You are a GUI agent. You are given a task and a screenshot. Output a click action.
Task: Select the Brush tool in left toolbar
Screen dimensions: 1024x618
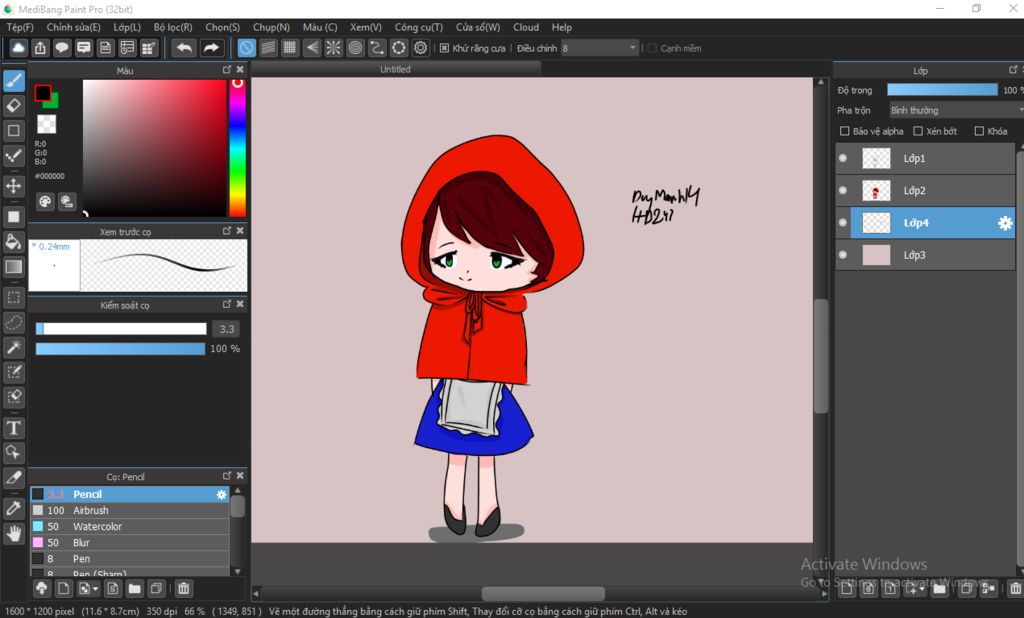[14, 81]
